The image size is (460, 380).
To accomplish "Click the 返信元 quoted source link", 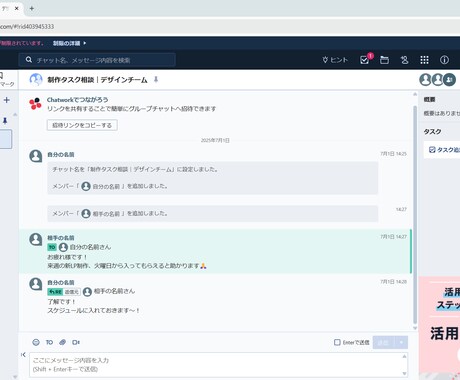I will [72, 292].
